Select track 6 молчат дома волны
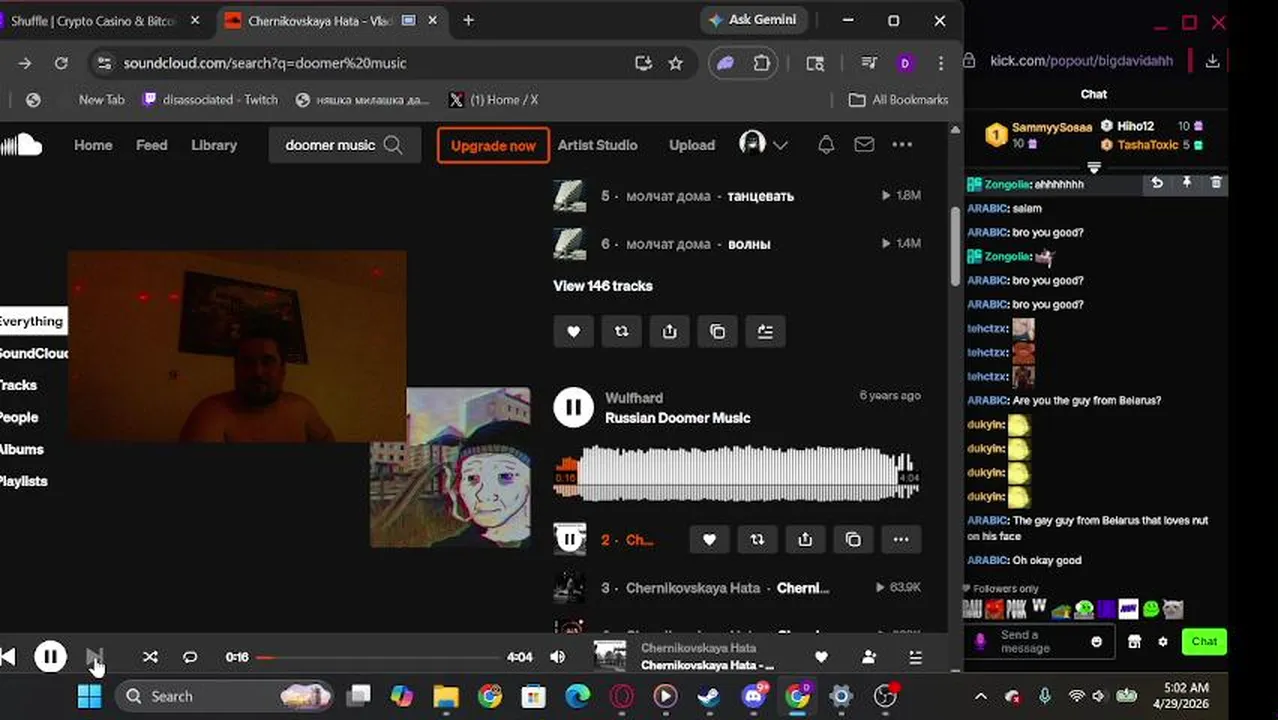The image size is (1278, 720). point(736,244)
